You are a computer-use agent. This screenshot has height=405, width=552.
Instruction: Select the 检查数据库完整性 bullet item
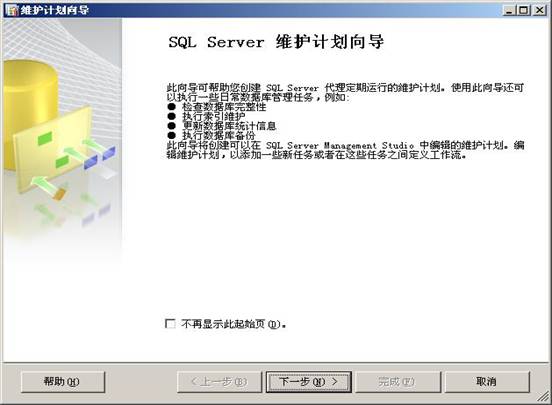pos(224,107)
